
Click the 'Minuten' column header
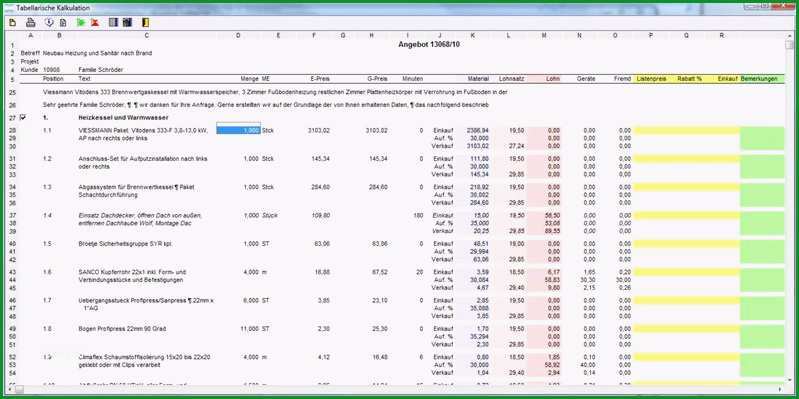[x=413, y=79]
